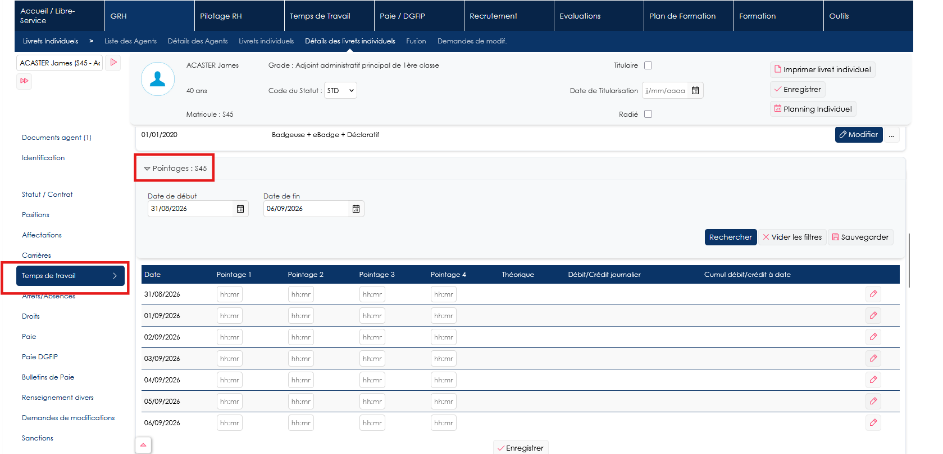Open Documents agent (1) in sidebar

click(x=57, y=138)
